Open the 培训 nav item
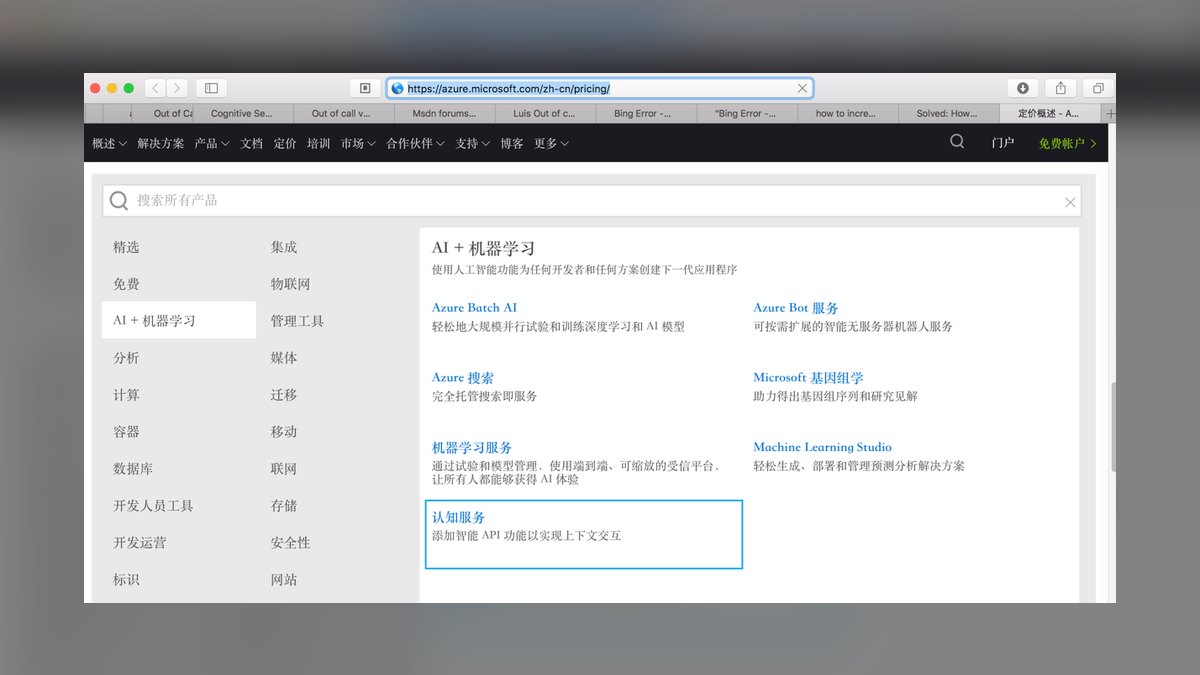Image resolution: width=1200 pixels, height=675 pixels. click(x=318, y=143)
